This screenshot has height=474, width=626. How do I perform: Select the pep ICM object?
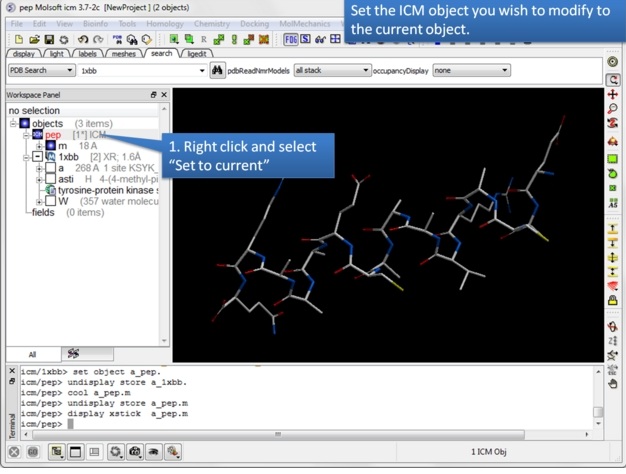coord(53,135)
